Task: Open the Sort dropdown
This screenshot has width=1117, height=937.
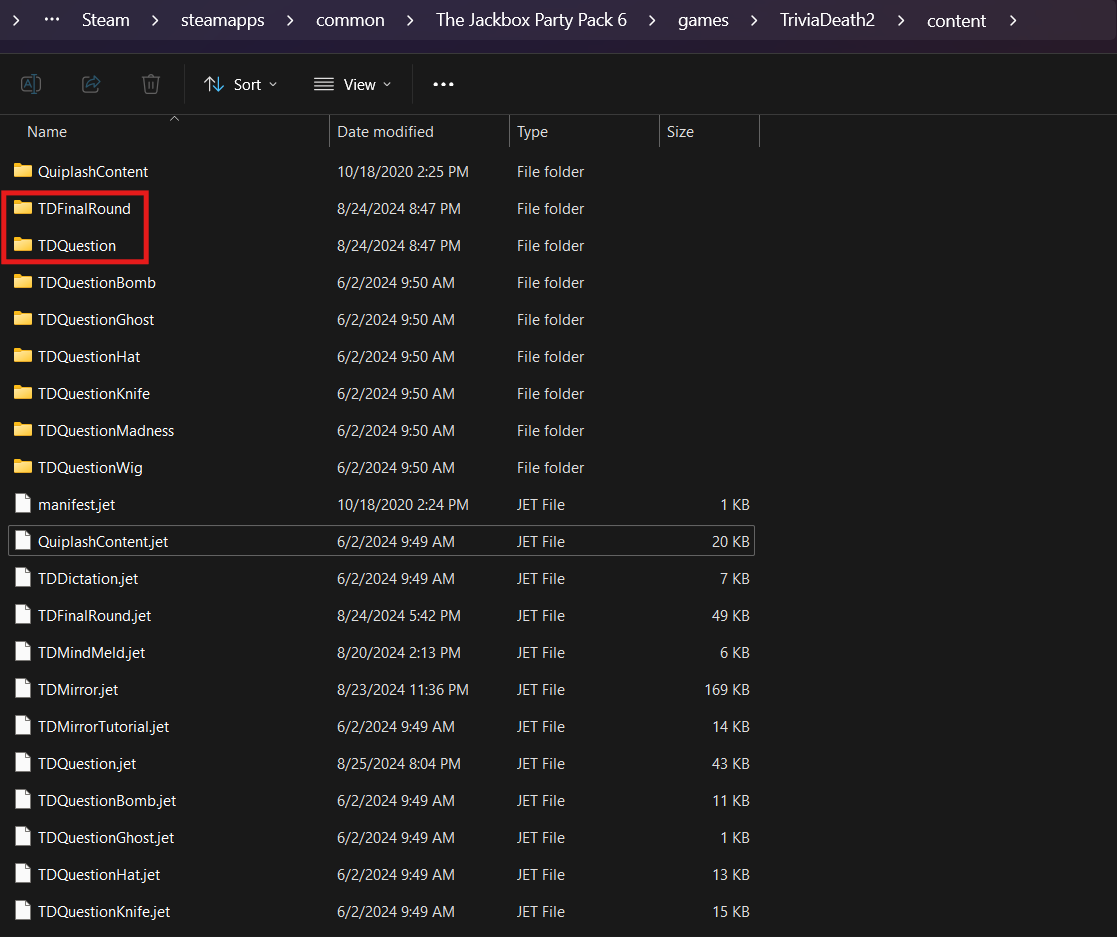Action: 241,84
